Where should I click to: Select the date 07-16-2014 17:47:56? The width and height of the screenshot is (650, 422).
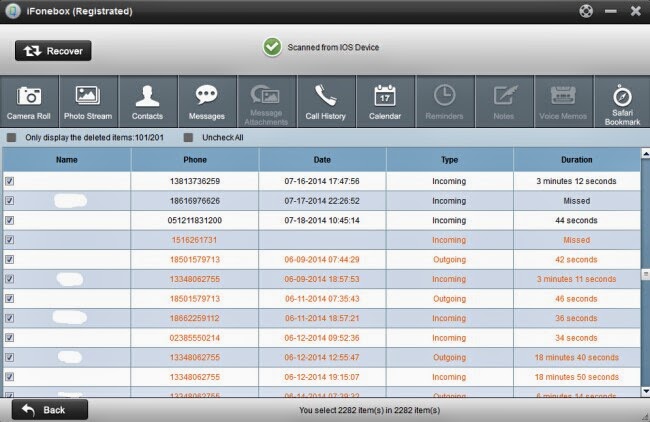pos(322,181)
